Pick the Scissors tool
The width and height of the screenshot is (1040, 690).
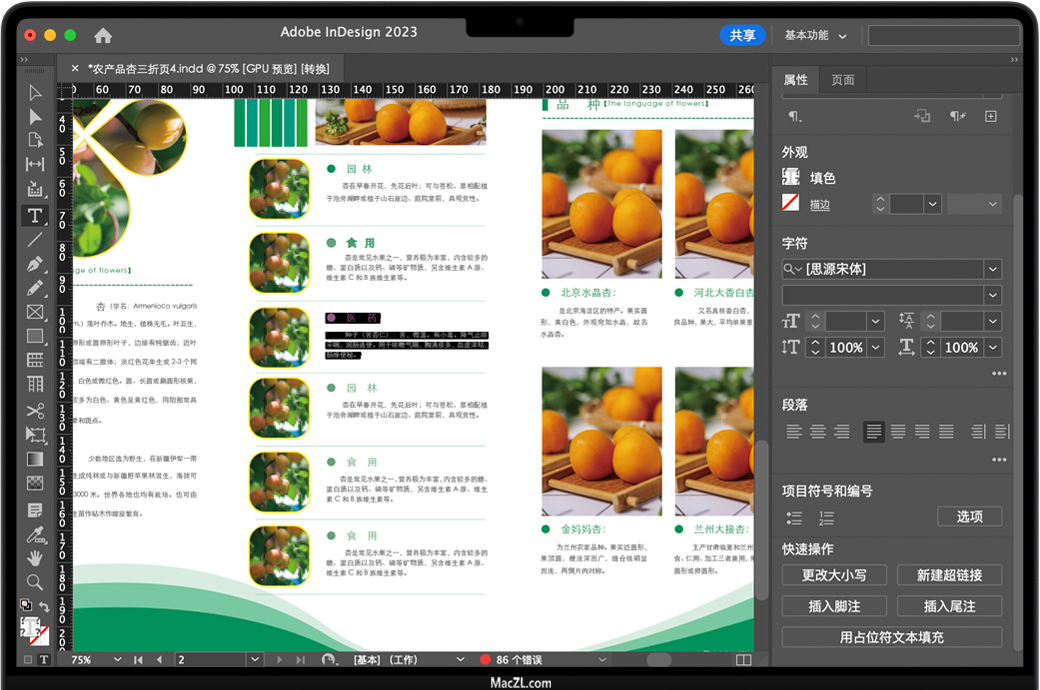pos(35,411)
